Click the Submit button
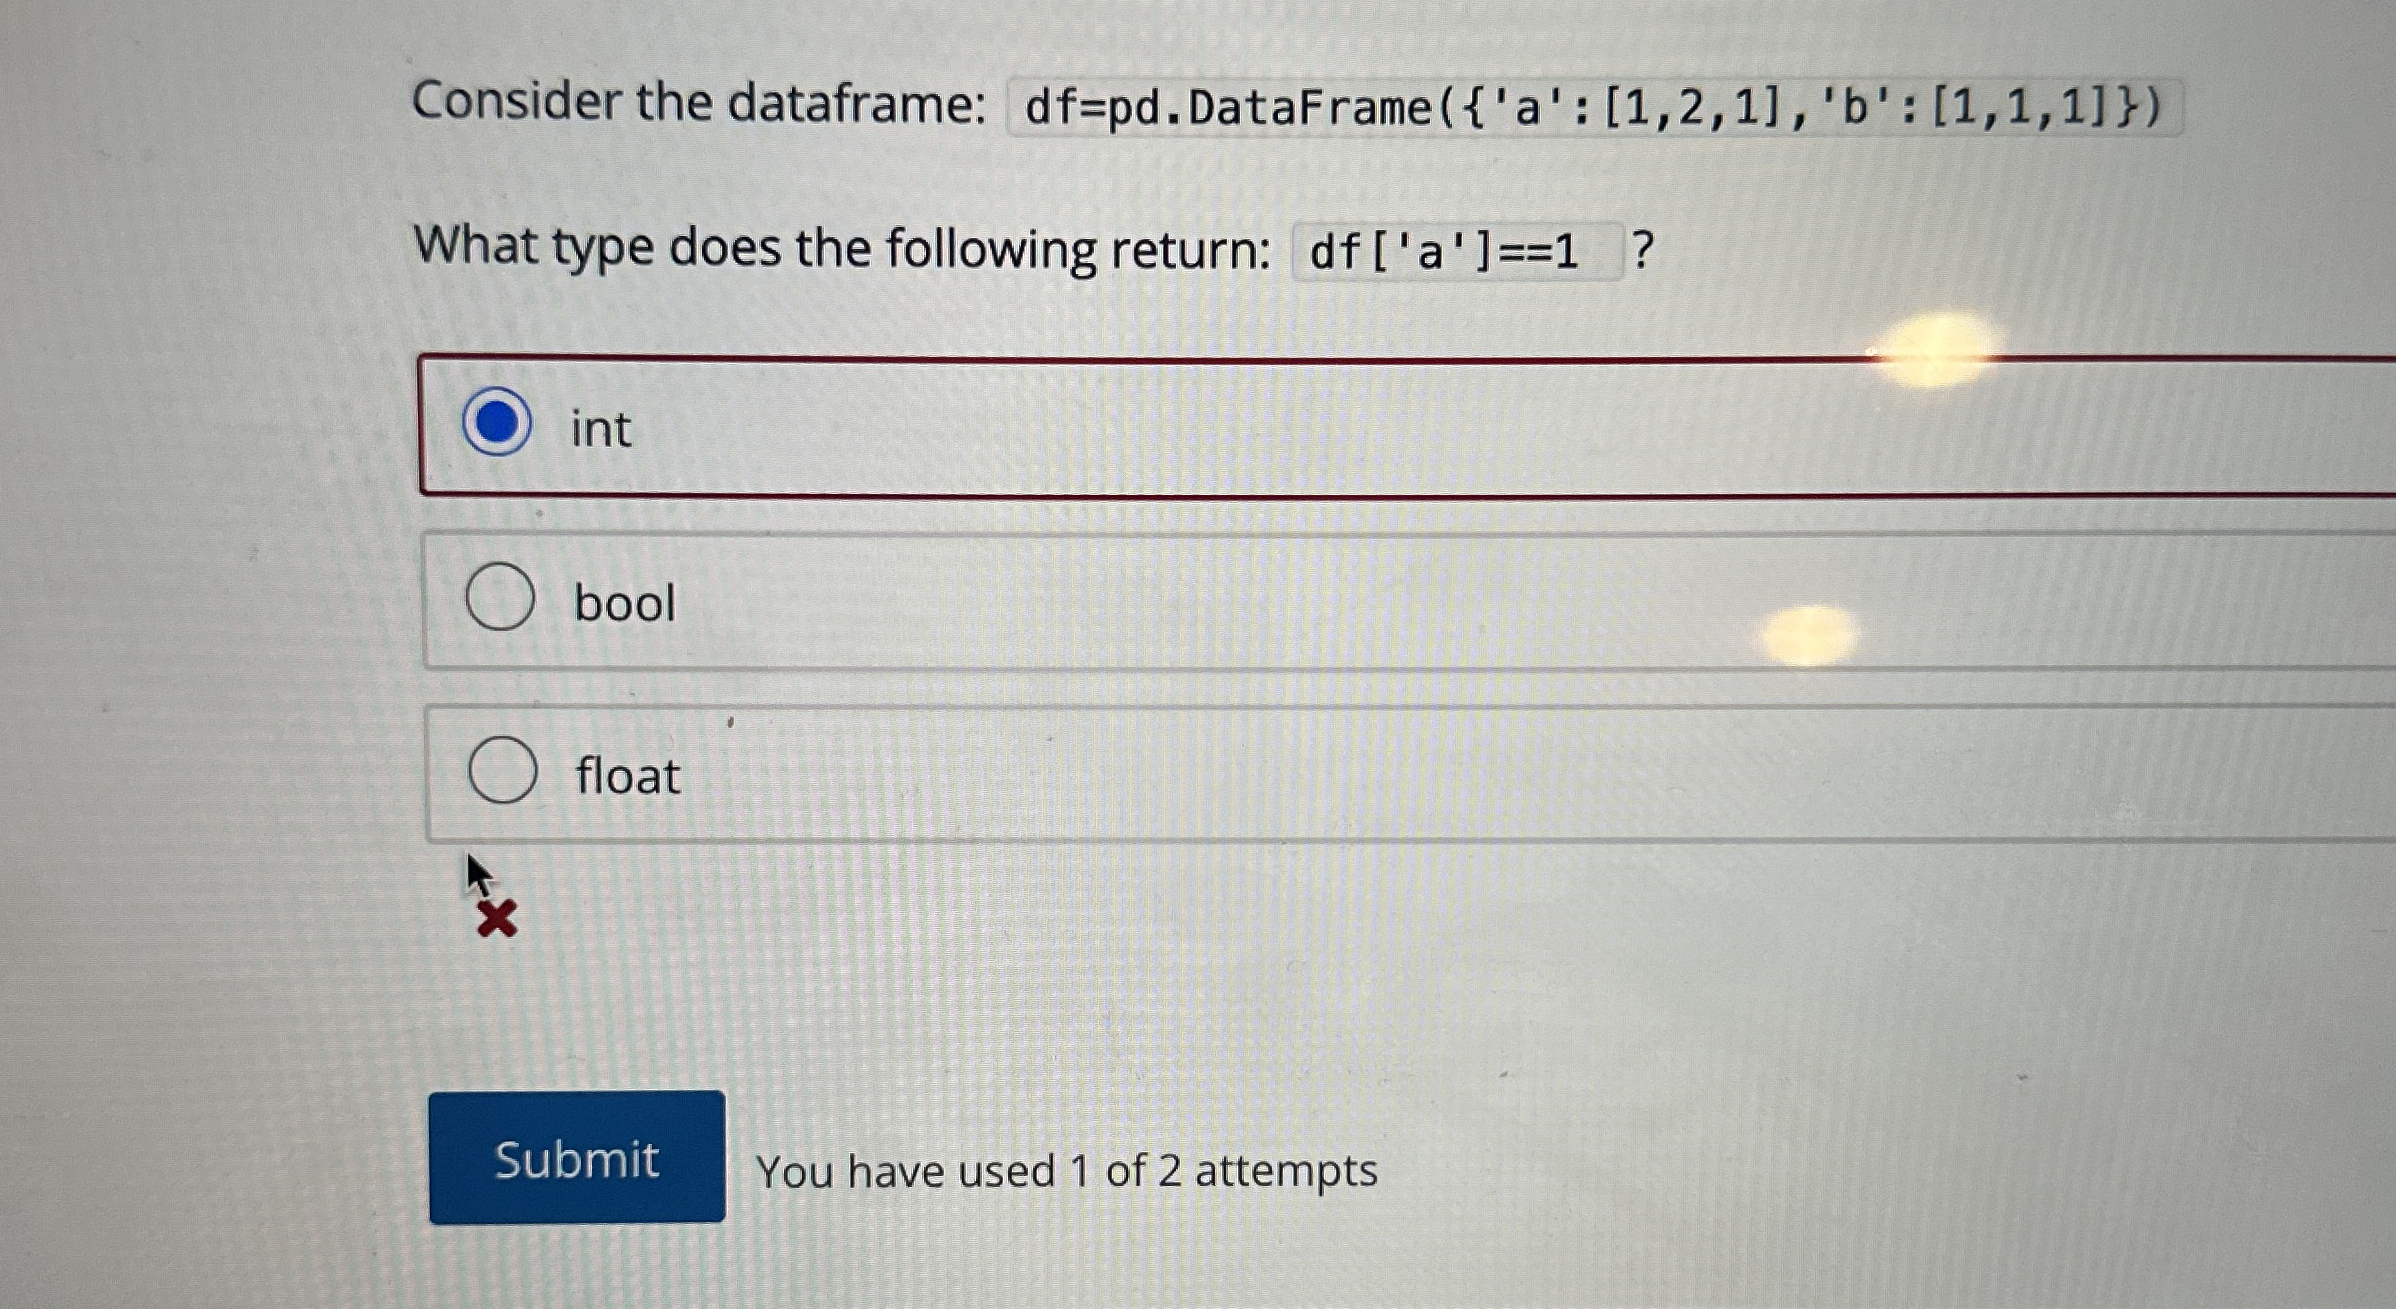 point(578,1160)
